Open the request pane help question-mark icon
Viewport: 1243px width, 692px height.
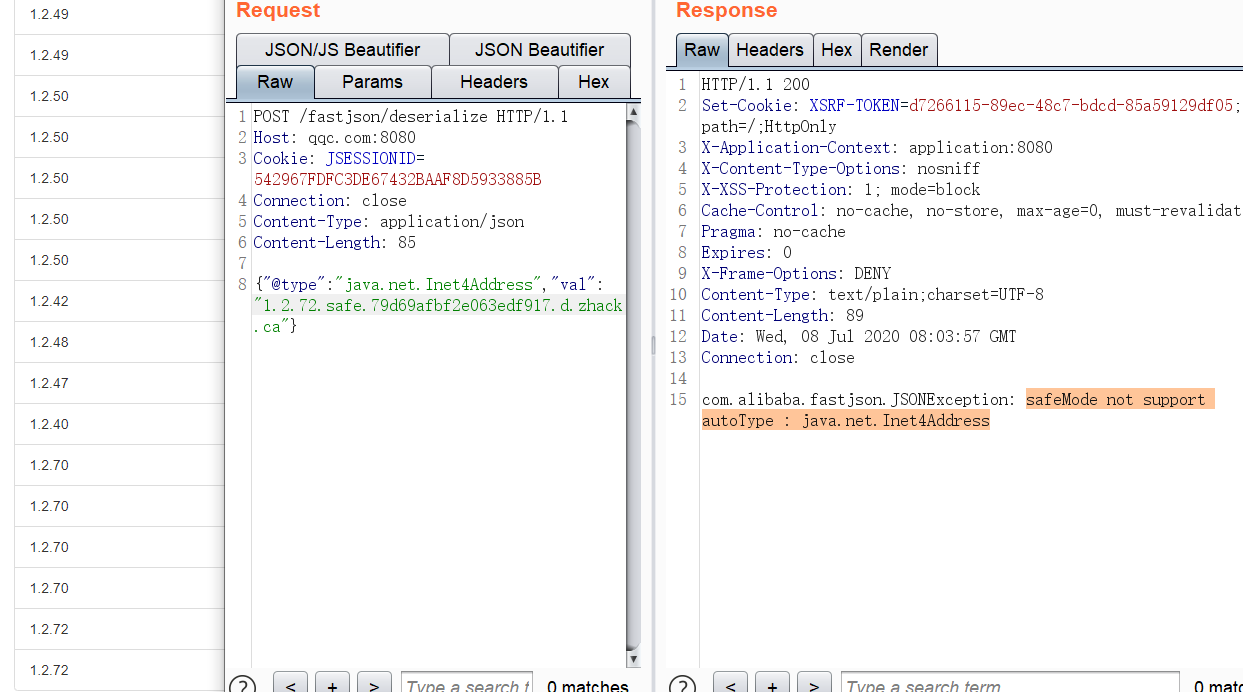tap(242, 685)
